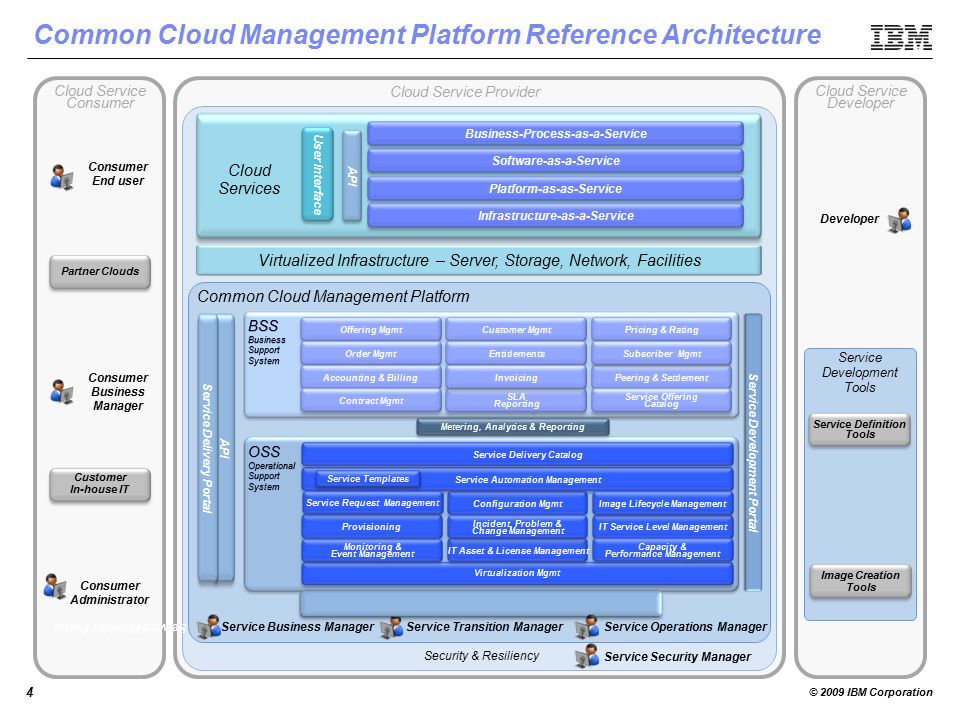
Task: Click the Image Lifecycle Management box
Action: click(662, 503)
